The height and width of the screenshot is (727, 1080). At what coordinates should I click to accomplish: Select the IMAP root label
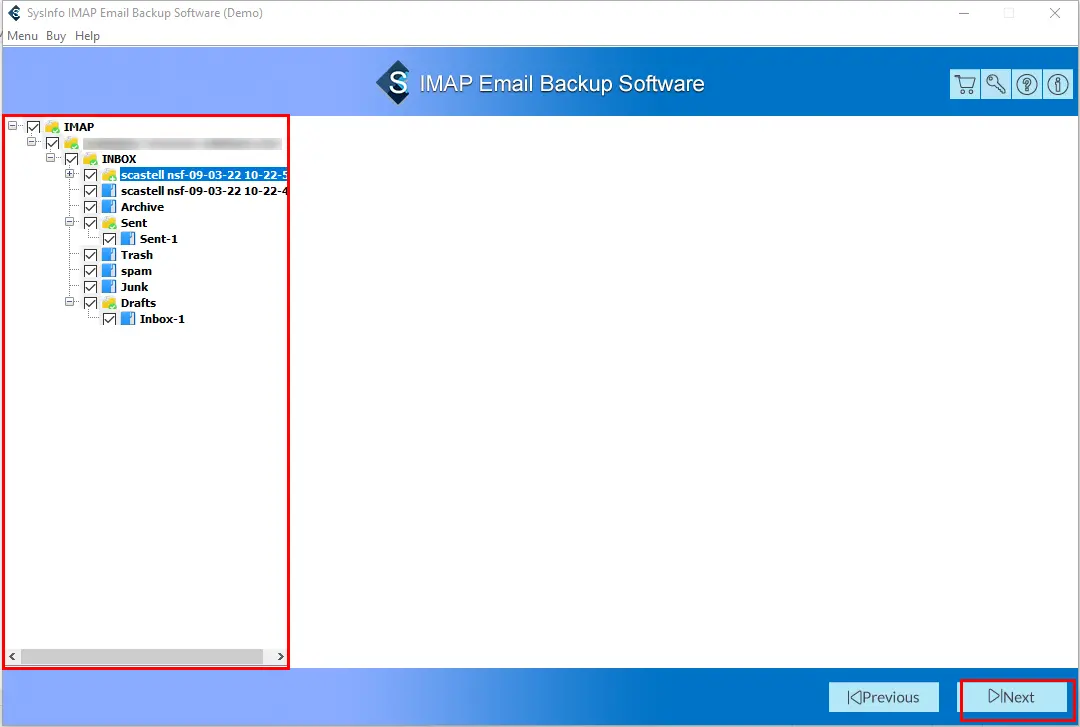pyautogui.click(x=79, y=127)
